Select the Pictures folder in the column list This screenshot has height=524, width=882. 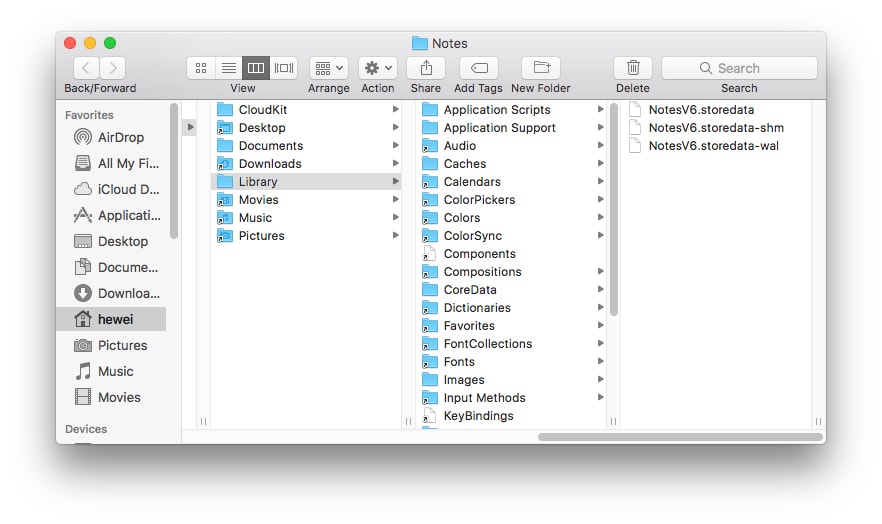pyautogui.click(x=307, y=236)
